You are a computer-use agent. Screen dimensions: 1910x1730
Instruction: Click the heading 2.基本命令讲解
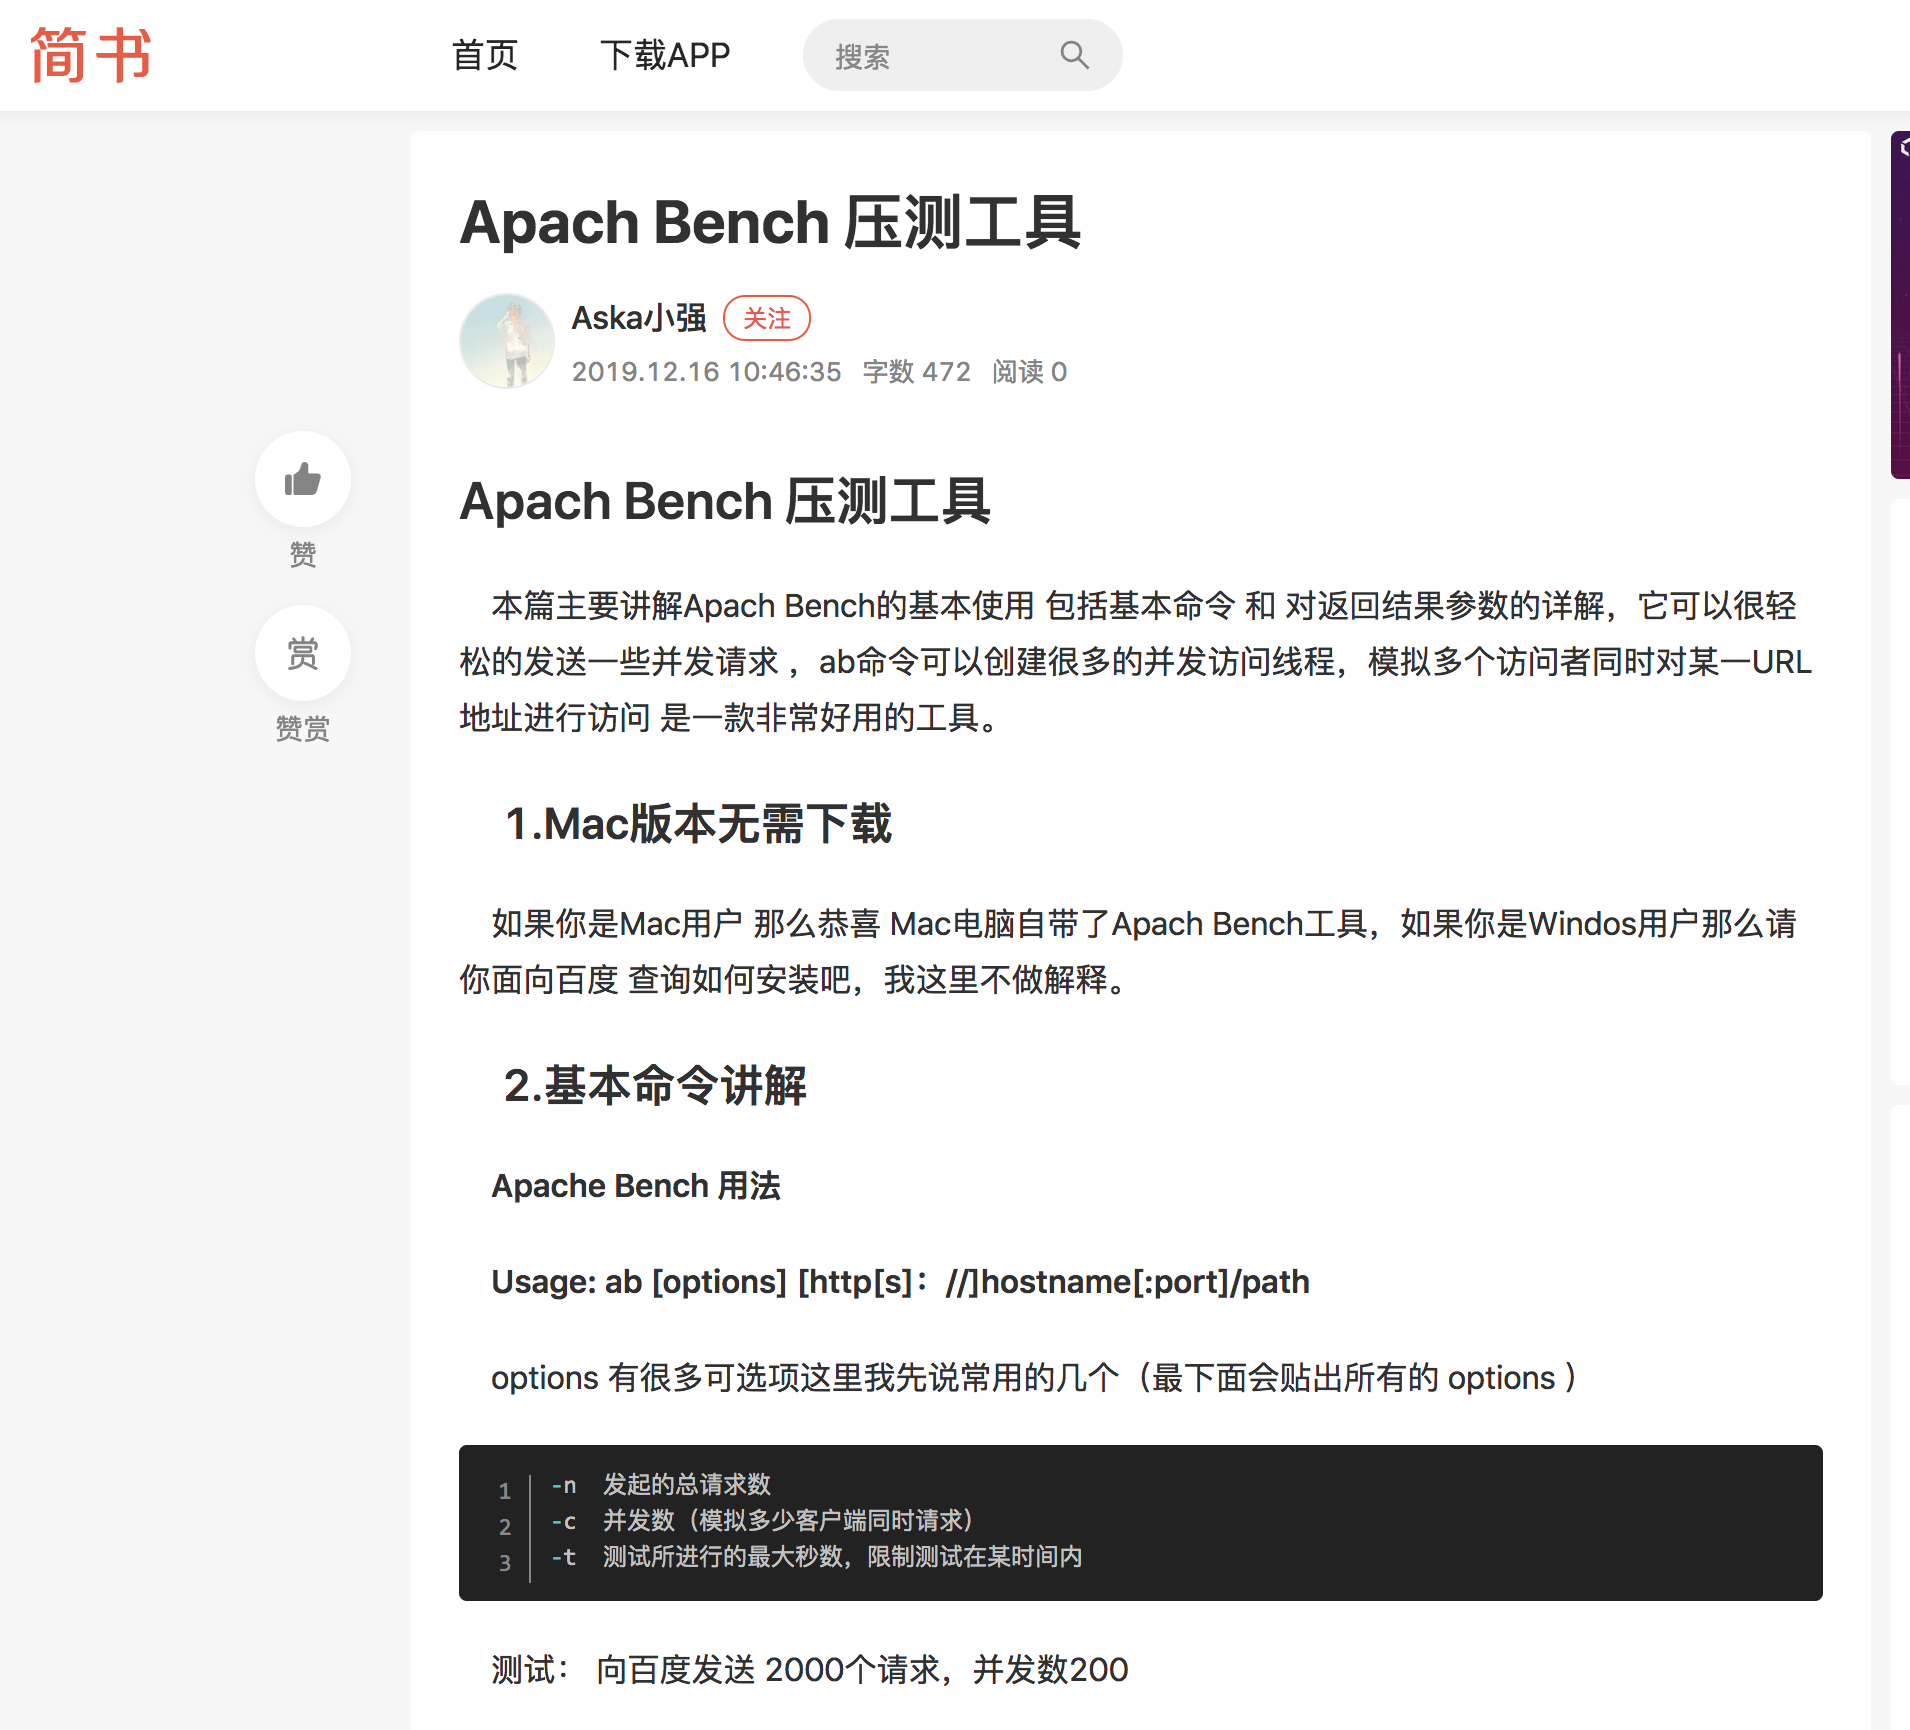tap(657, 1086)
